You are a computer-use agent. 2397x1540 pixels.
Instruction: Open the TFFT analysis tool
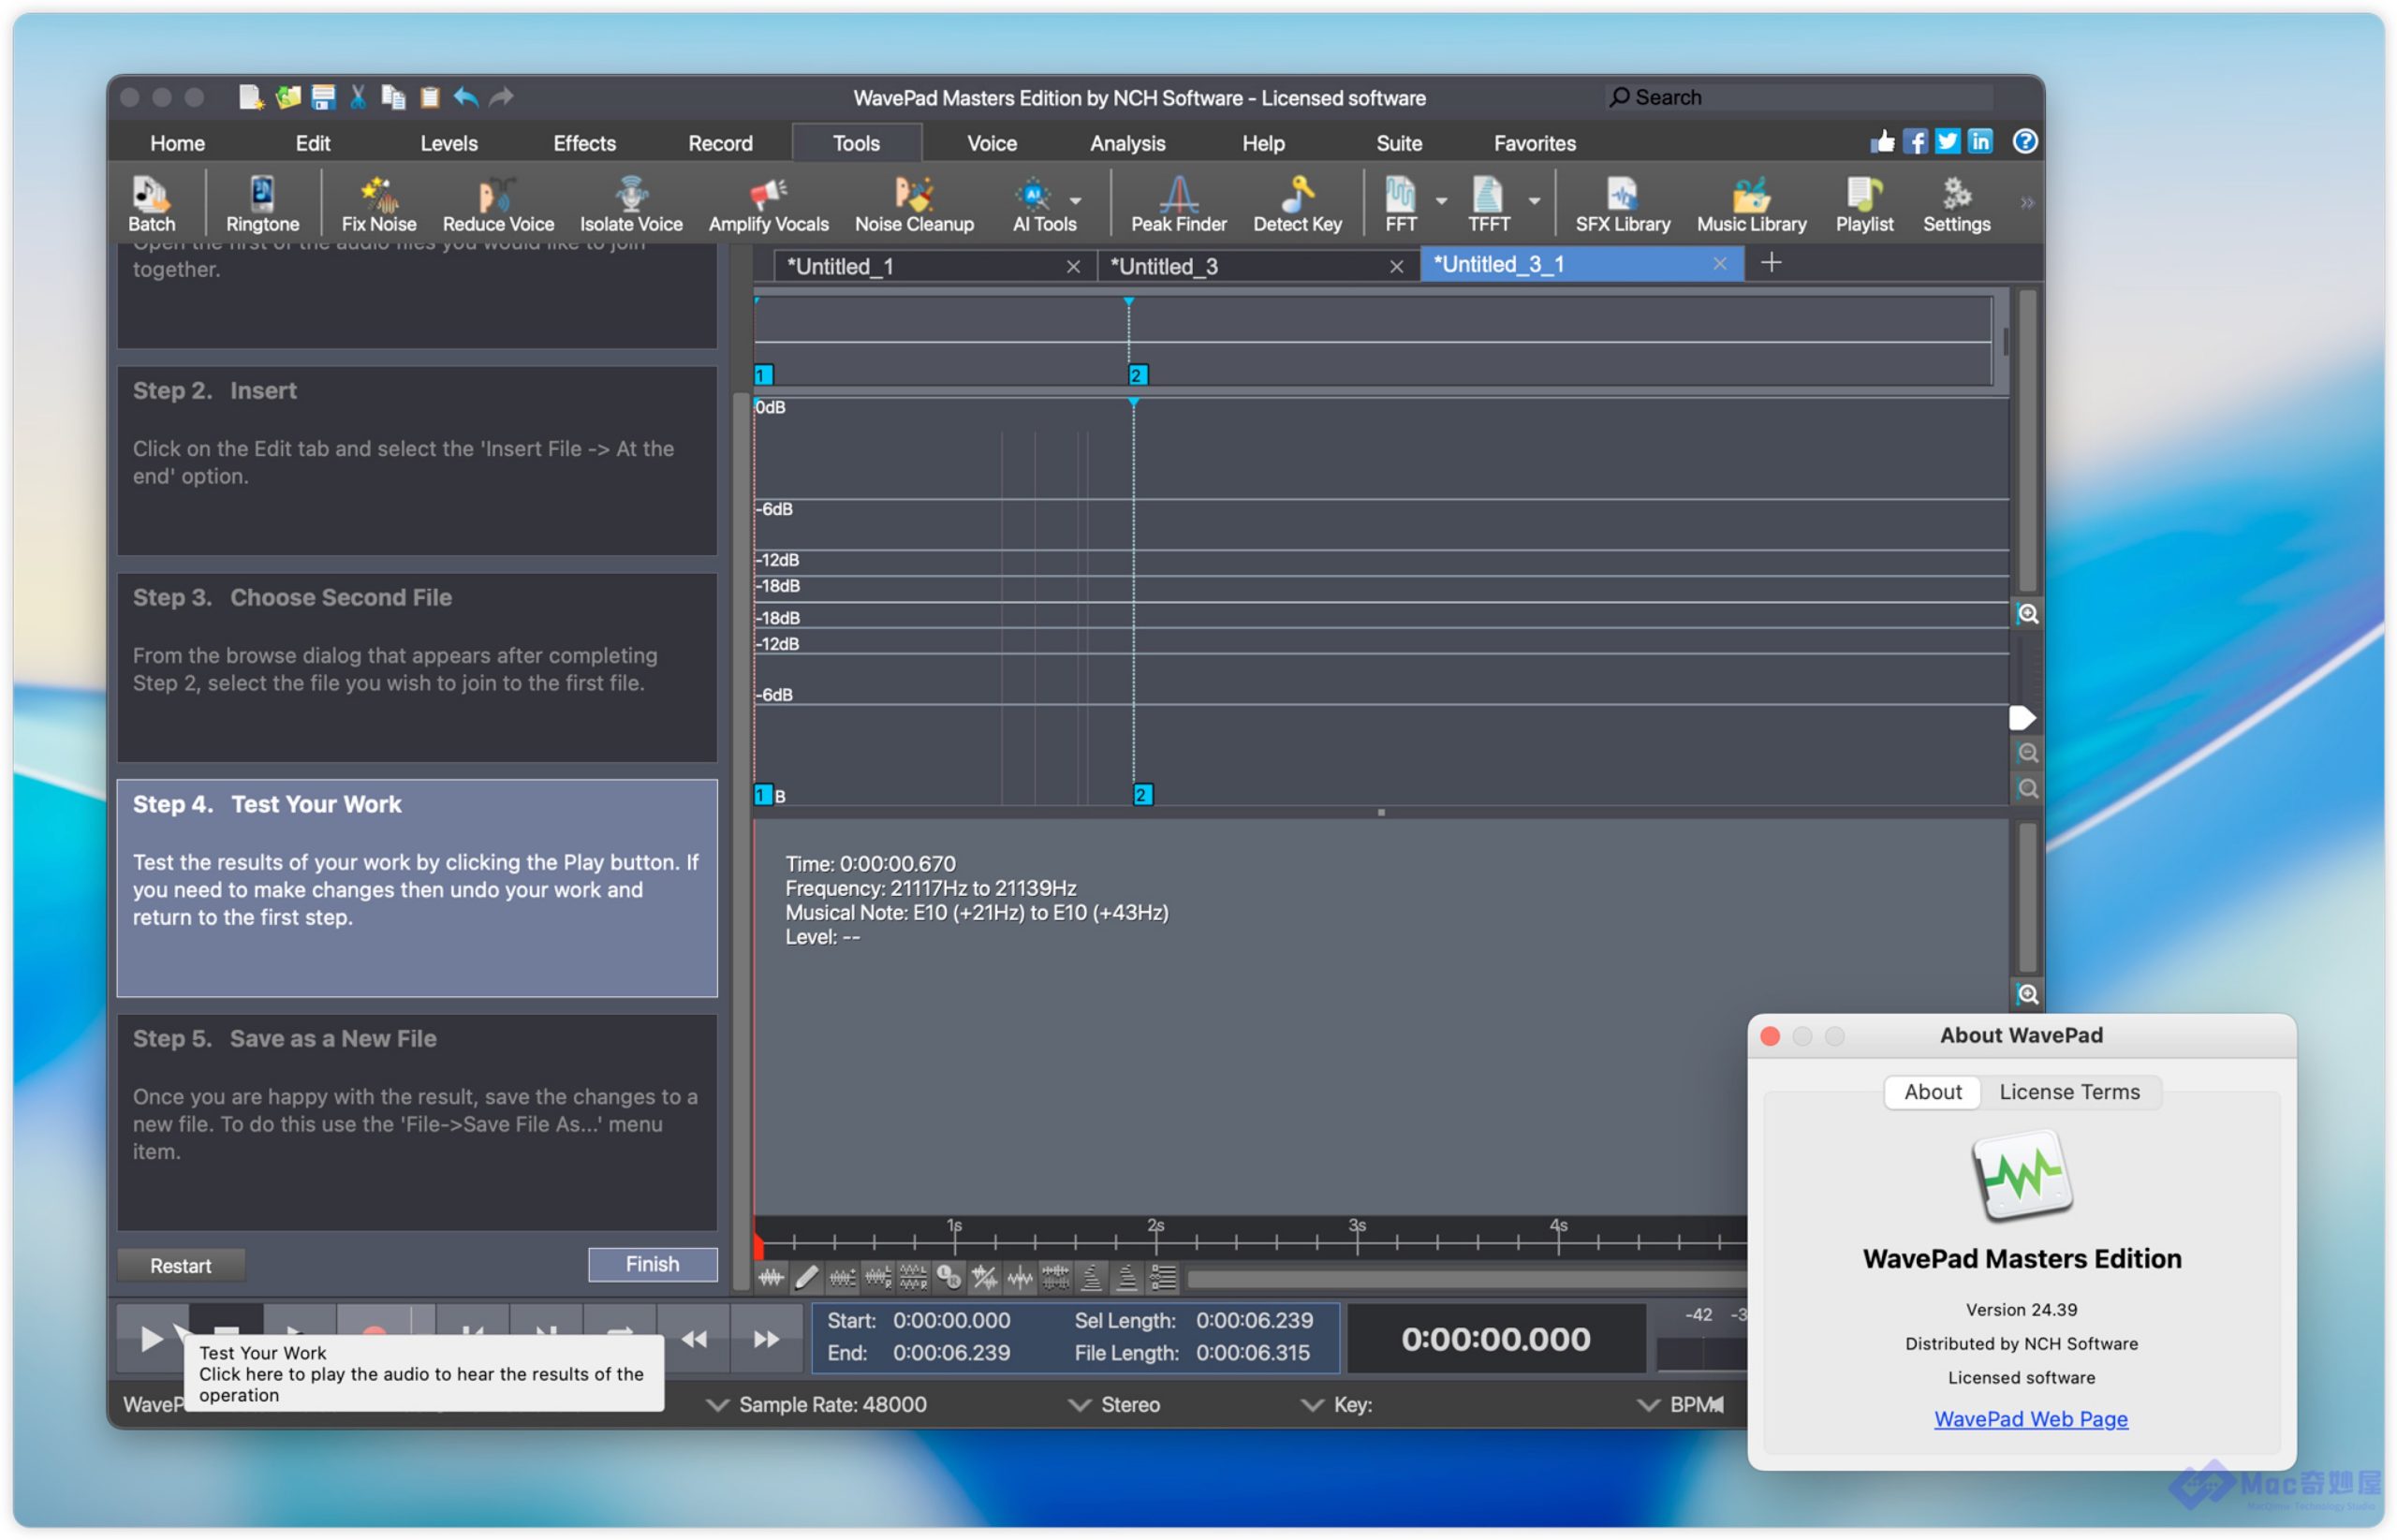(1488, 204)
